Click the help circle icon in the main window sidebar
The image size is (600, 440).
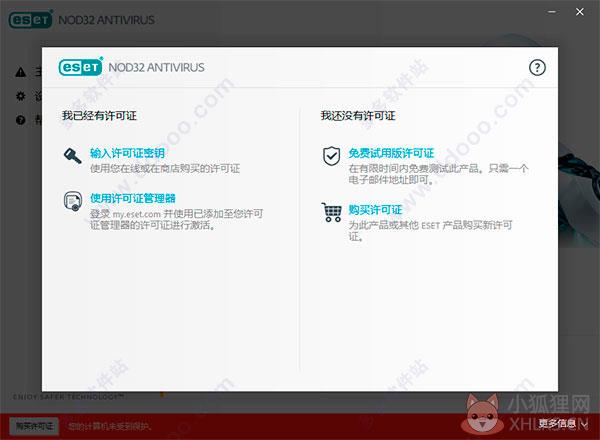[x=21, y=120]
